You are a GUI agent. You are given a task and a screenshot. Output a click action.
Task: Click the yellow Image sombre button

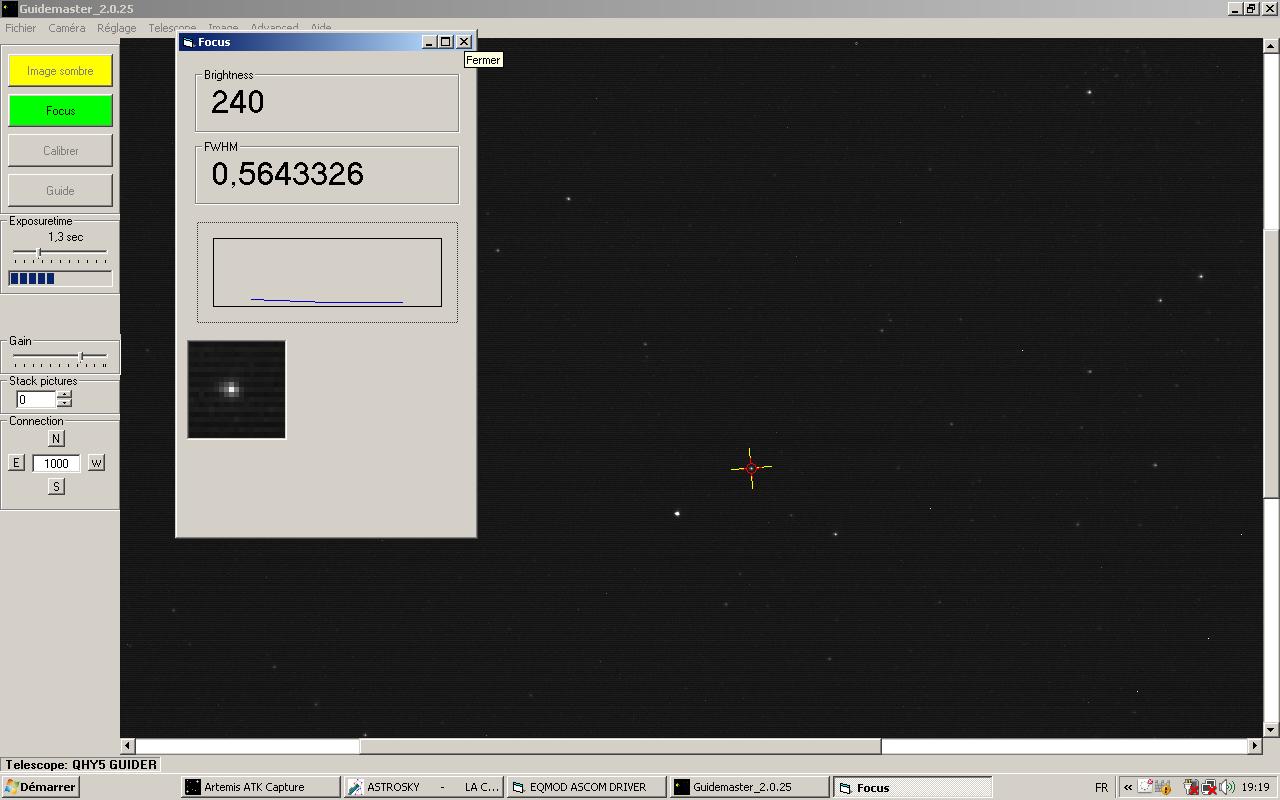[60, 71]
